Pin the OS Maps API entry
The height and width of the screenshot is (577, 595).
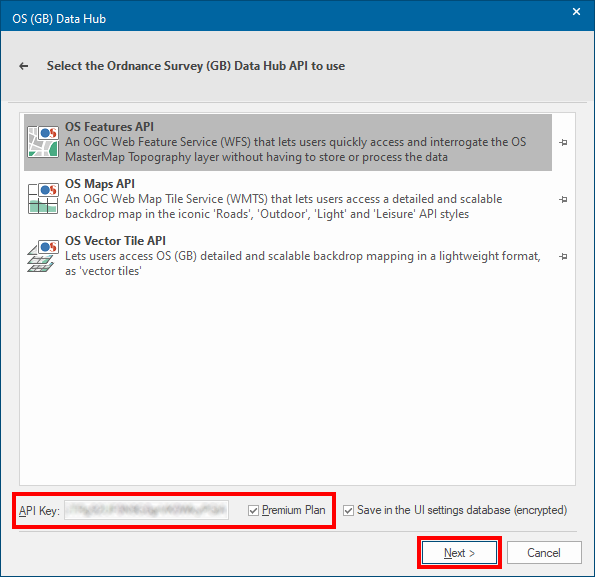563,200
